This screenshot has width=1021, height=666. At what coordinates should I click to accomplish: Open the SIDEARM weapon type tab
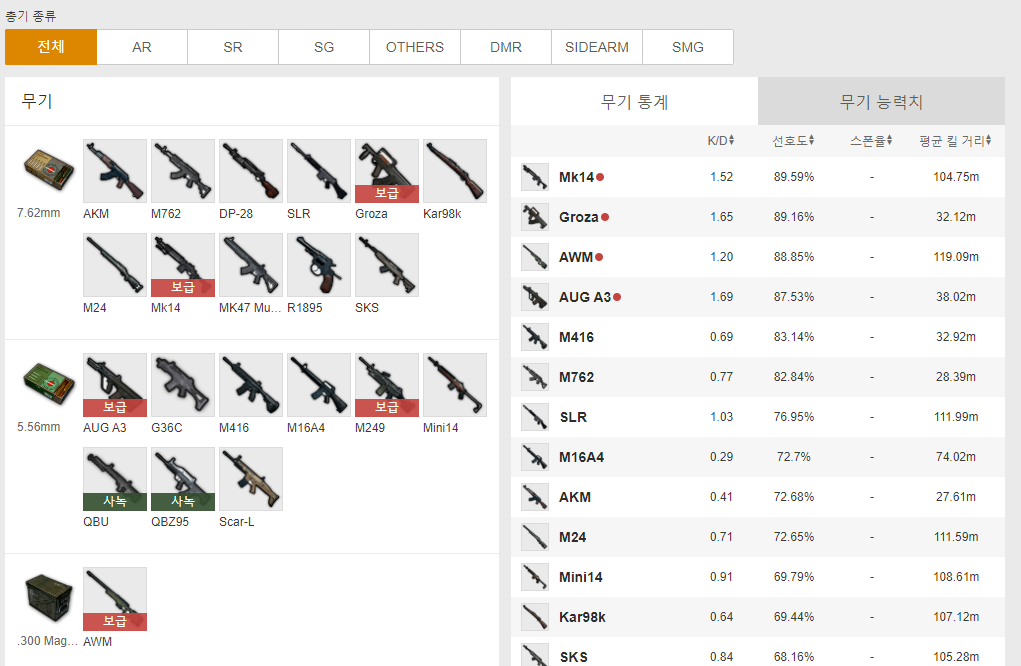click(596, 47)
